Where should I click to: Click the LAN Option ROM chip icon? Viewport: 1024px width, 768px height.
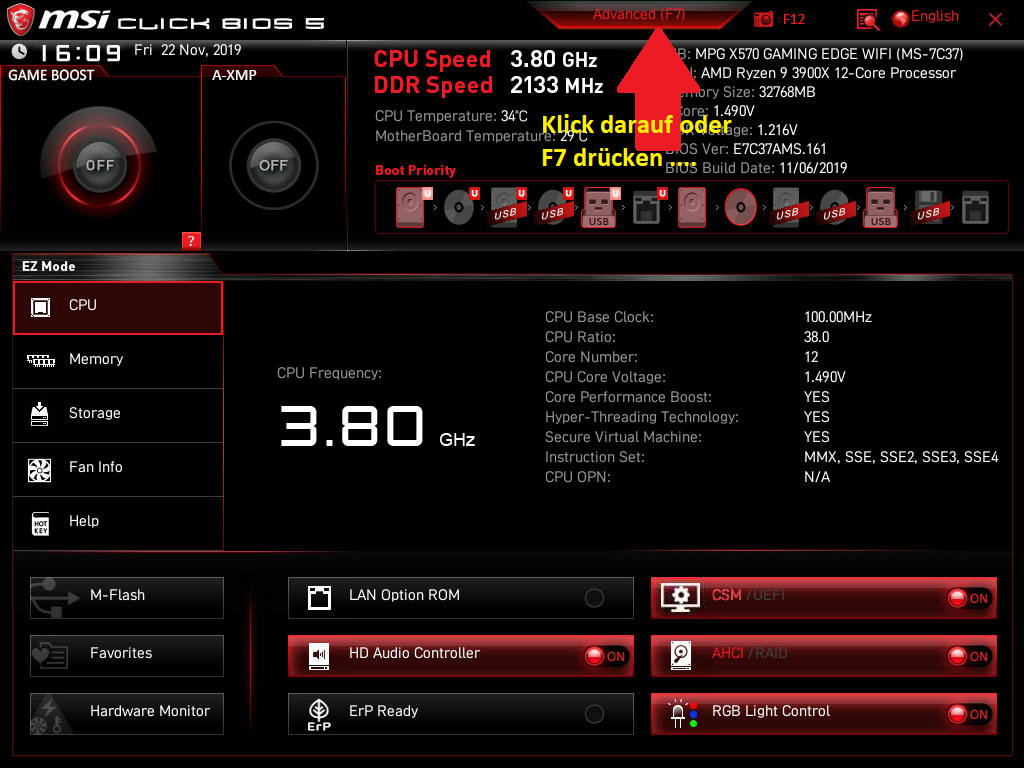point(319,597)
